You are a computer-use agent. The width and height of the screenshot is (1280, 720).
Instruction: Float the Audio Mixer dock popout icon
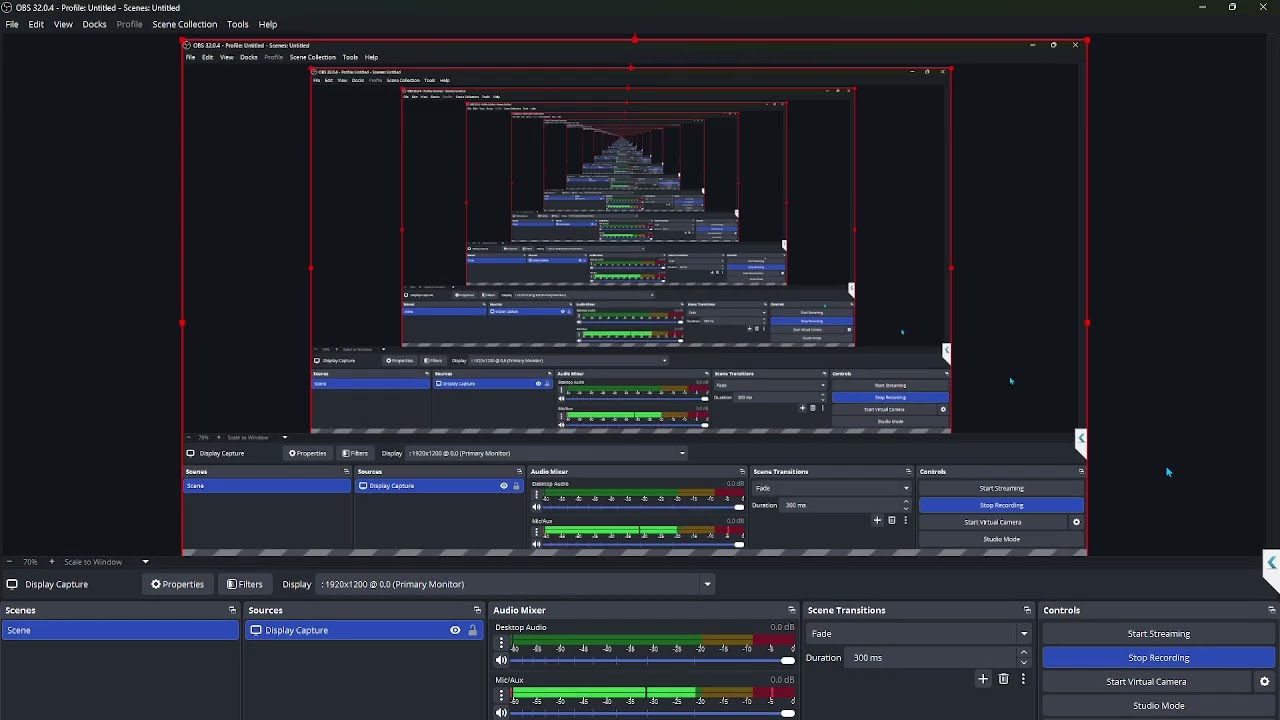[x=791, y=610]
